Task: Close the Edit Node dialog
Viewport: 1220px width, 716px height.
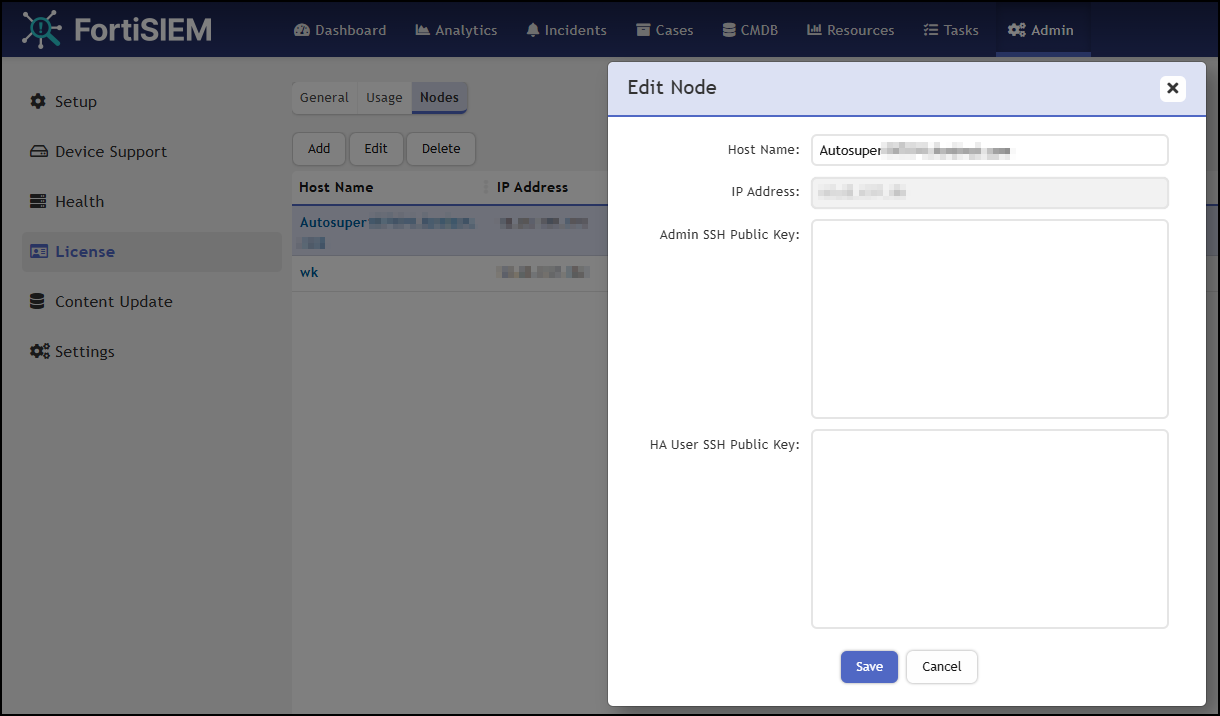Action: (x=1173, y=88)
